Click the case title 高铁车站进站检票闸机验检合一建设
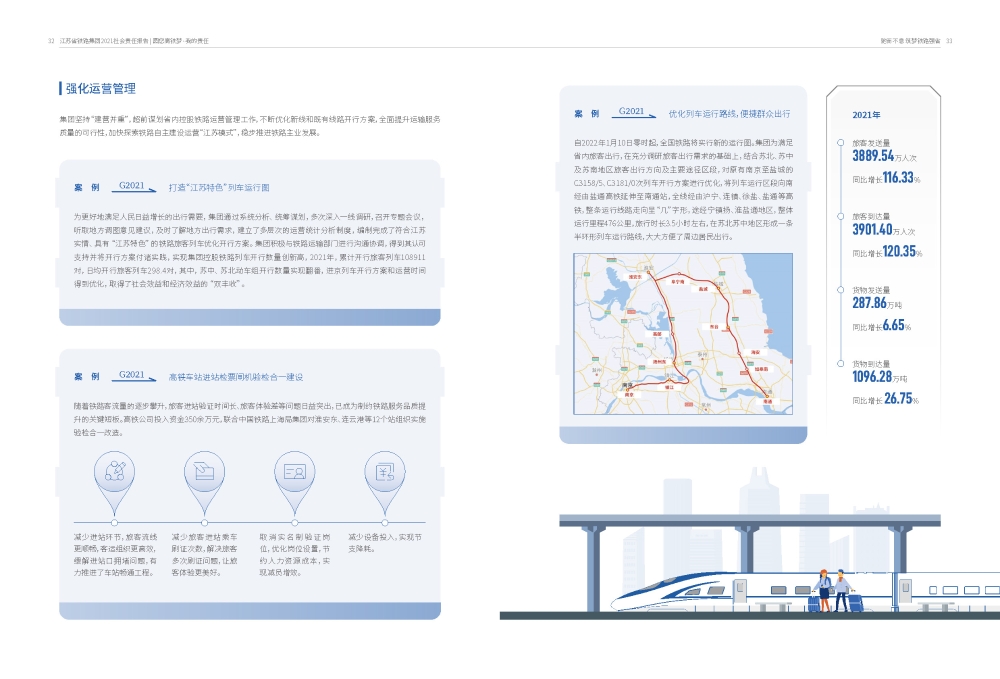Image resolution: width=1000 pixels, height=679 pixels. pyautogui.click(x=235, y=377)
